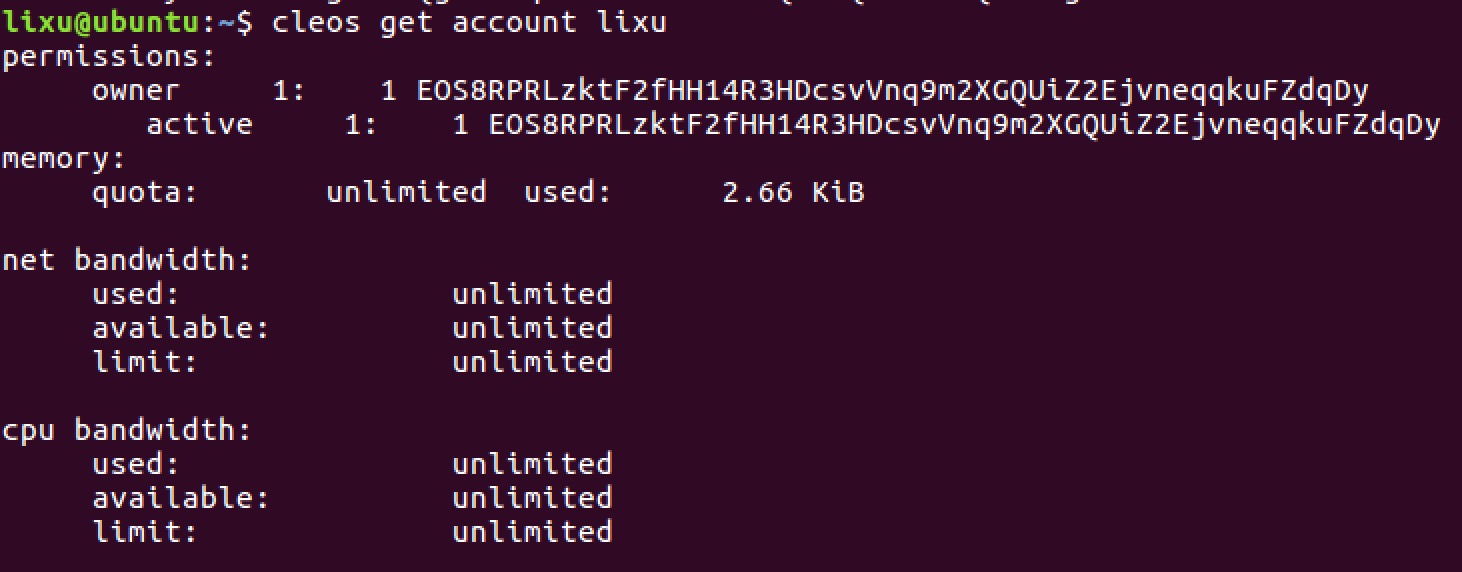Click the 'permissions:' heading
This screenshot has width=1462, height=572.
coord(108,58)
